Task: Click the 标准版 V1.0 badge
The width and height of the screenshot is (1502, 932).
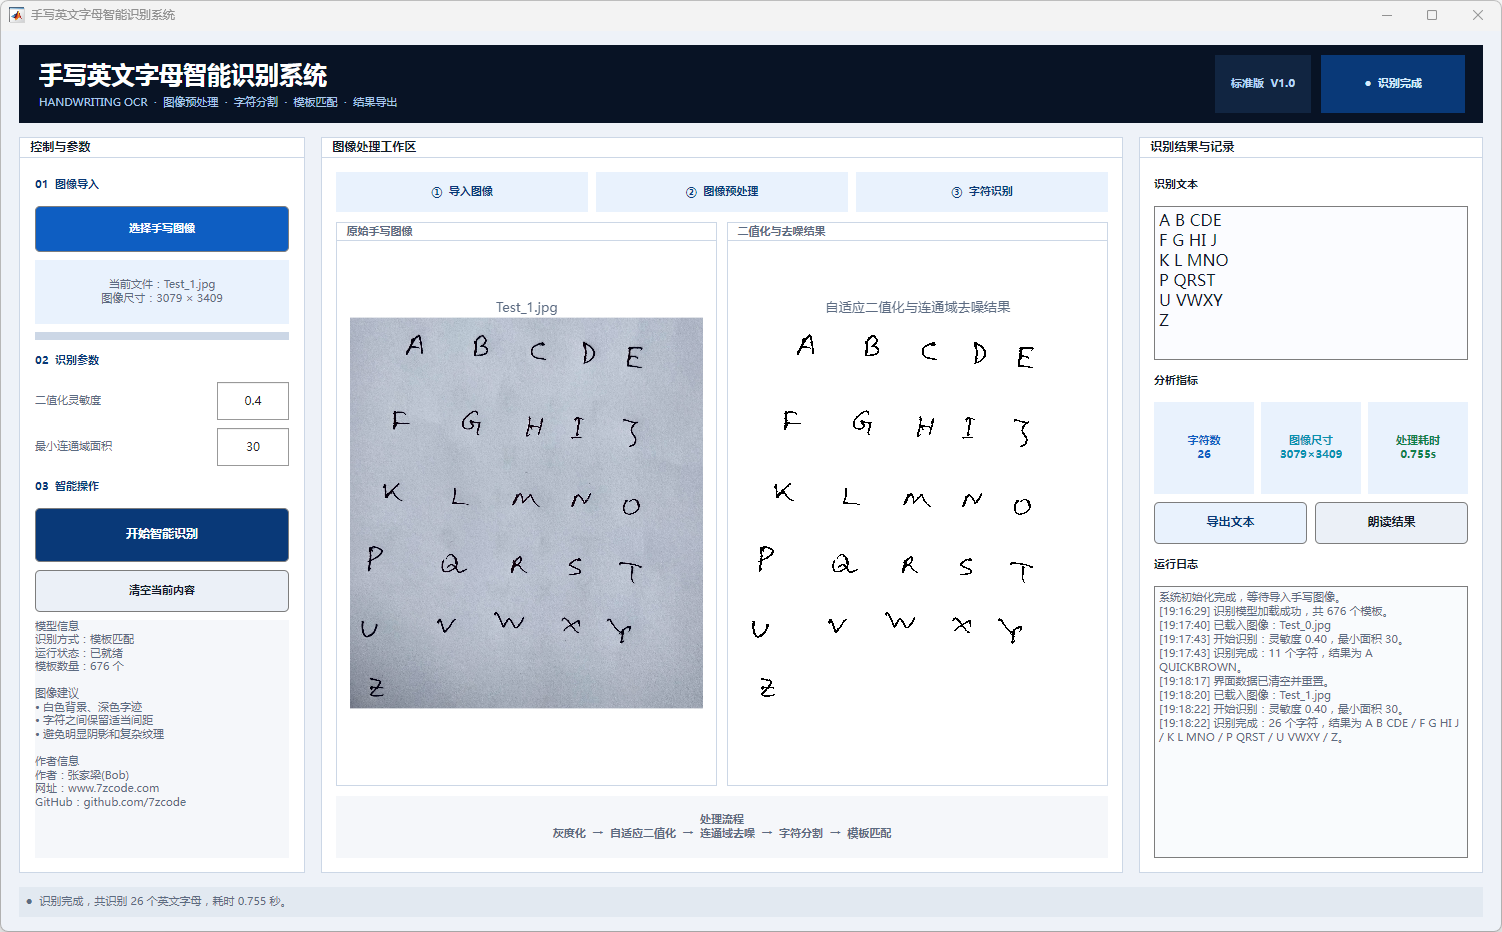Action: tap(1263, 84)
